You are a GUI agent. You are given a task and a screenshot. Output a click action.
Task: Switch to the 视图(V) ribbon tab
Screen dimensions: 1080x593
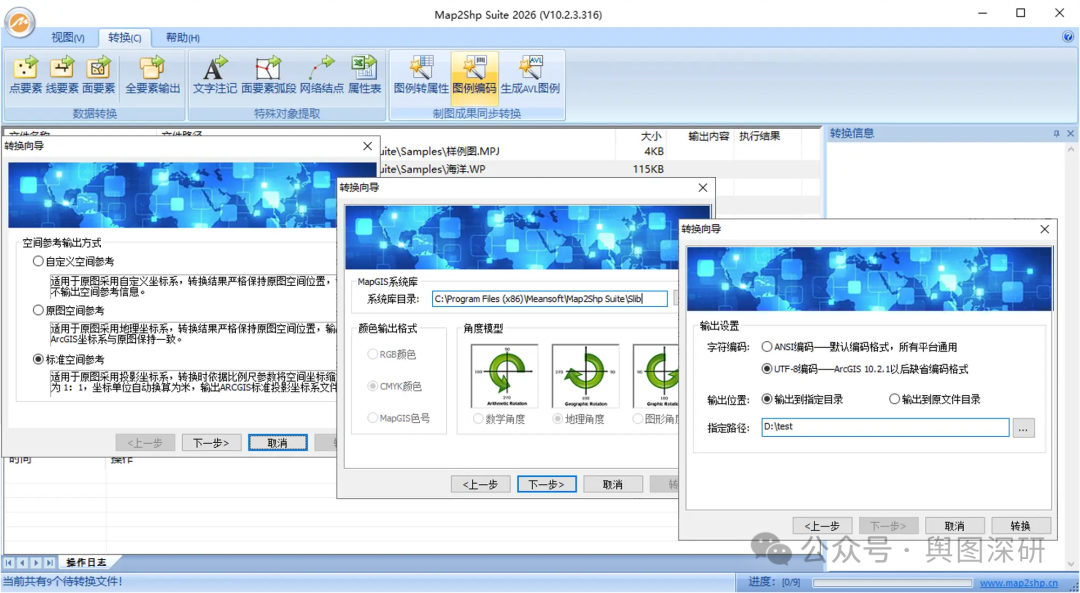click(x=67, y=37)
